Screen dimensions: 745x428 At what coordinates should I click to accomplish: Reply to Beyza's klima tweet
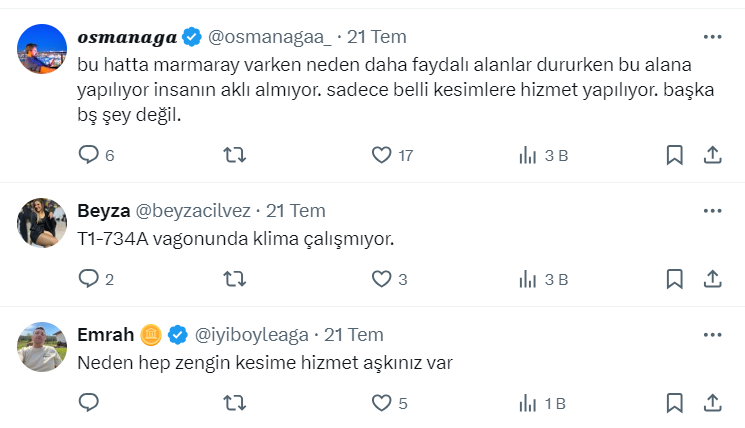89,279
